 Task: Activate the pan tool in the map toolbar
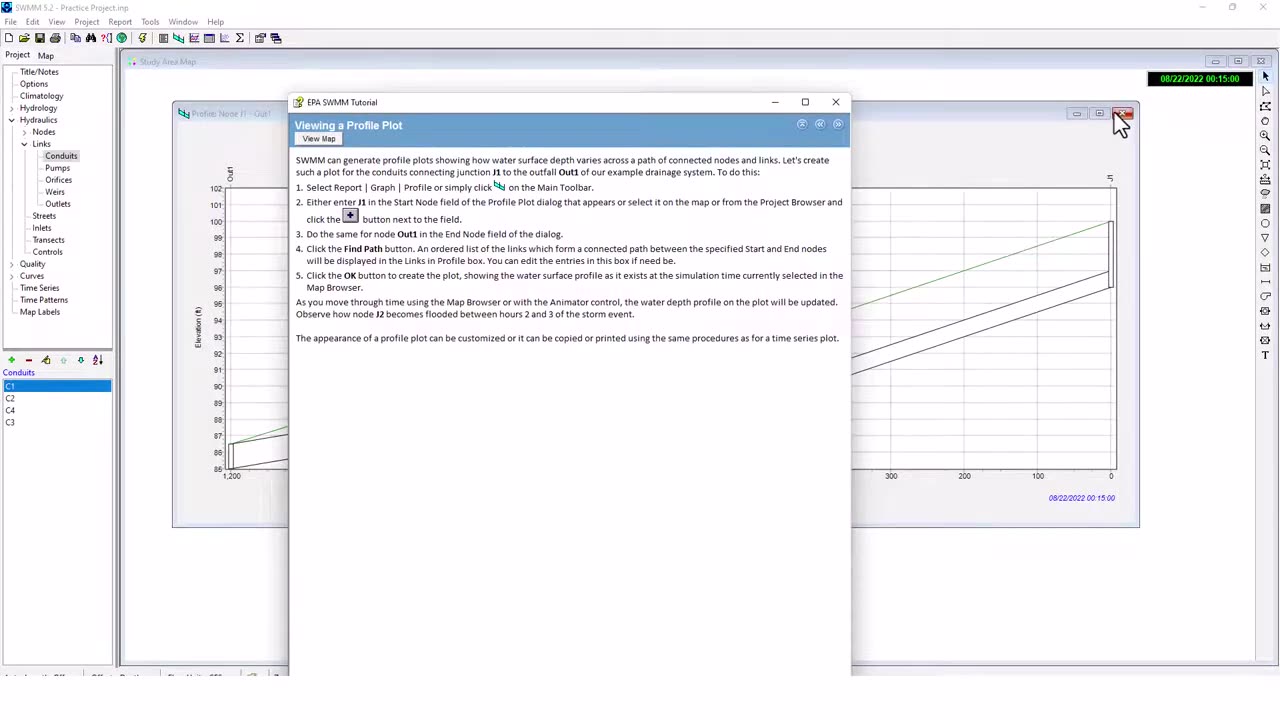1265,121
